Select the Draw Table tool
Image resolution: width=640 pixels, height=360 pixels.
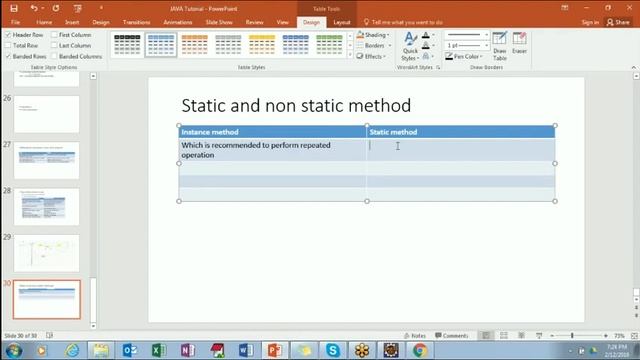point(500,46)
